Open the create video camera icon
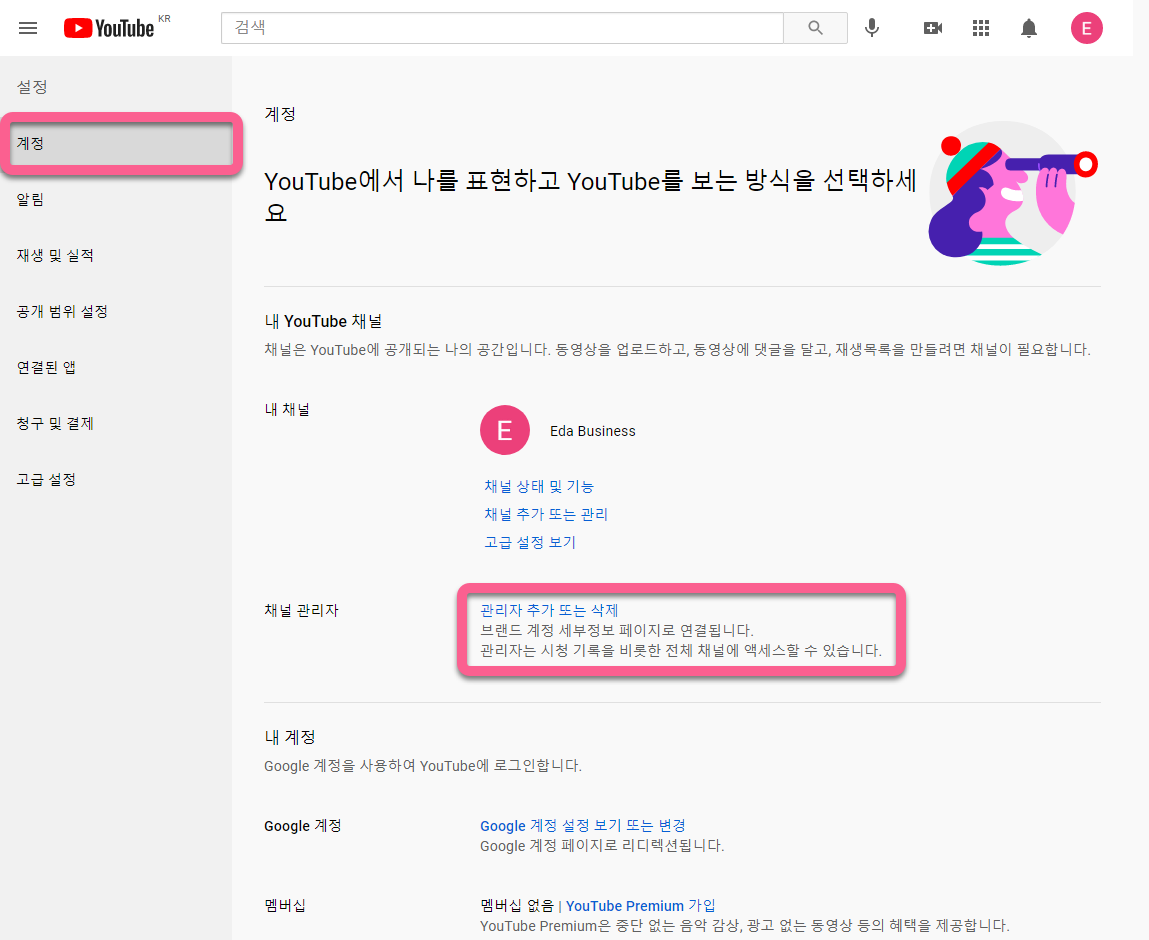Image resolution: width=1149 pixels, height=940 pixels. coord(932,28)
